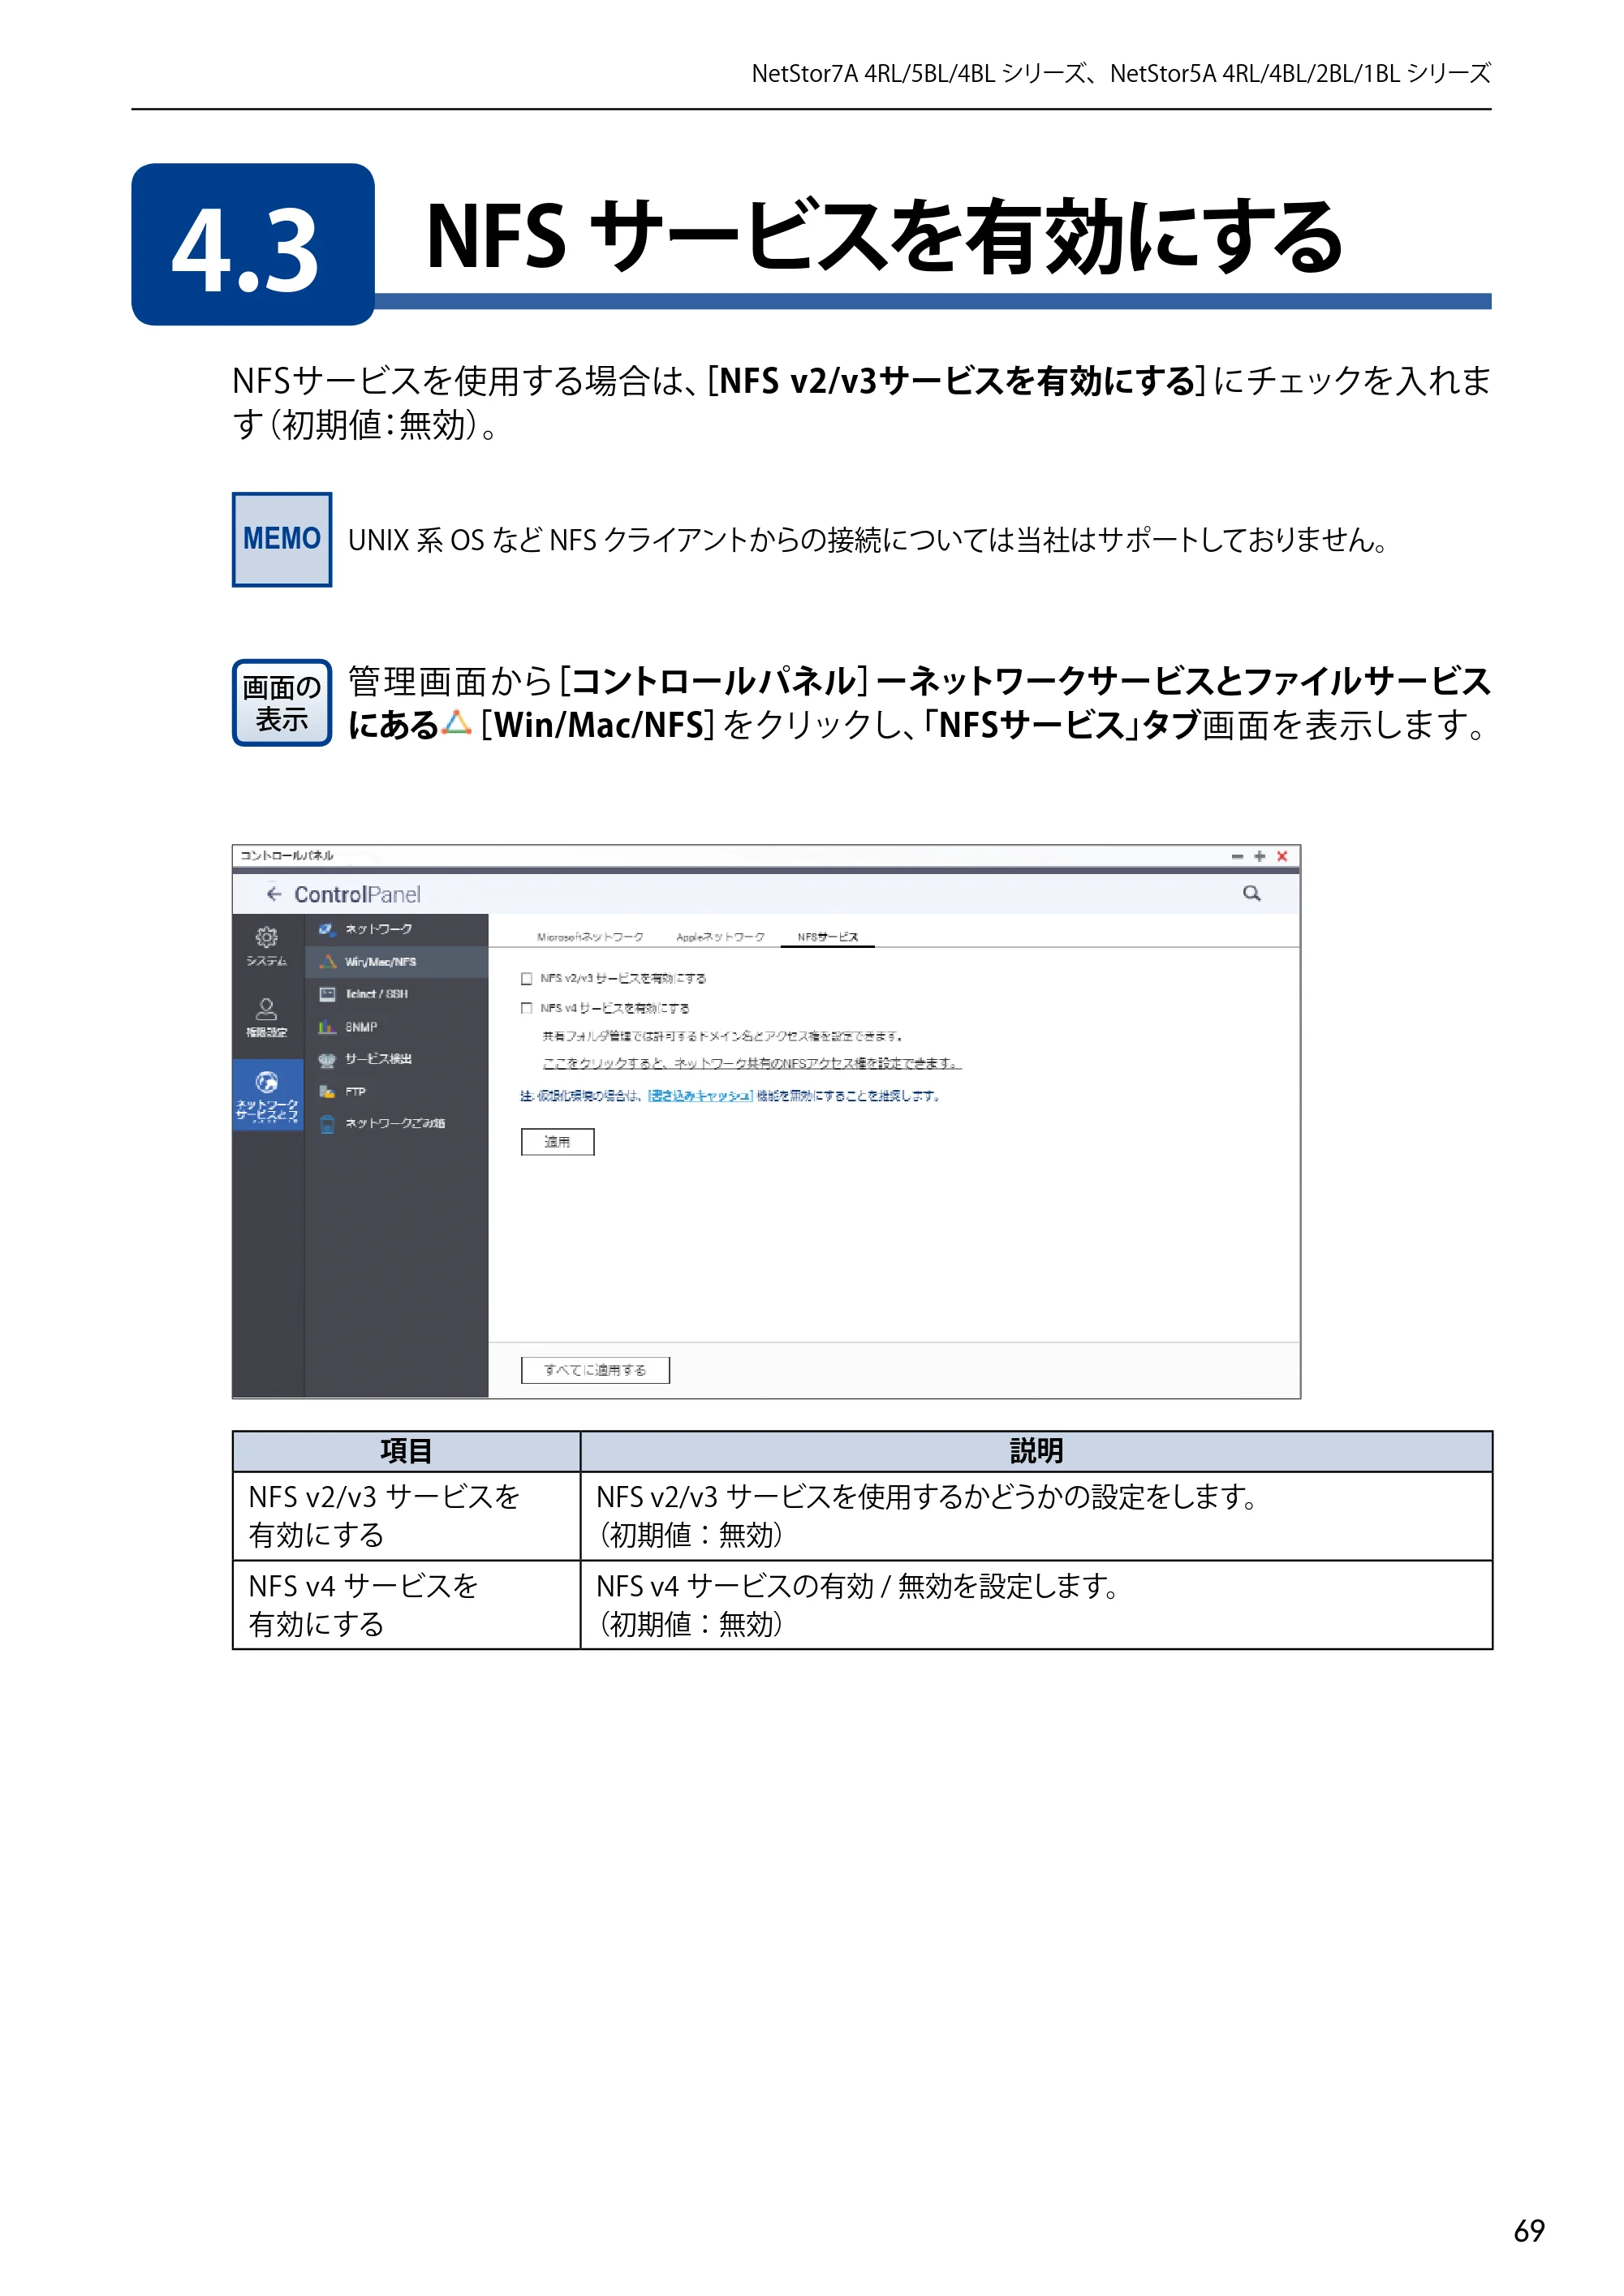Select the ネットワークサービス globe category
Screen dimensions: 1624x2296
[x=267, y=1095]
